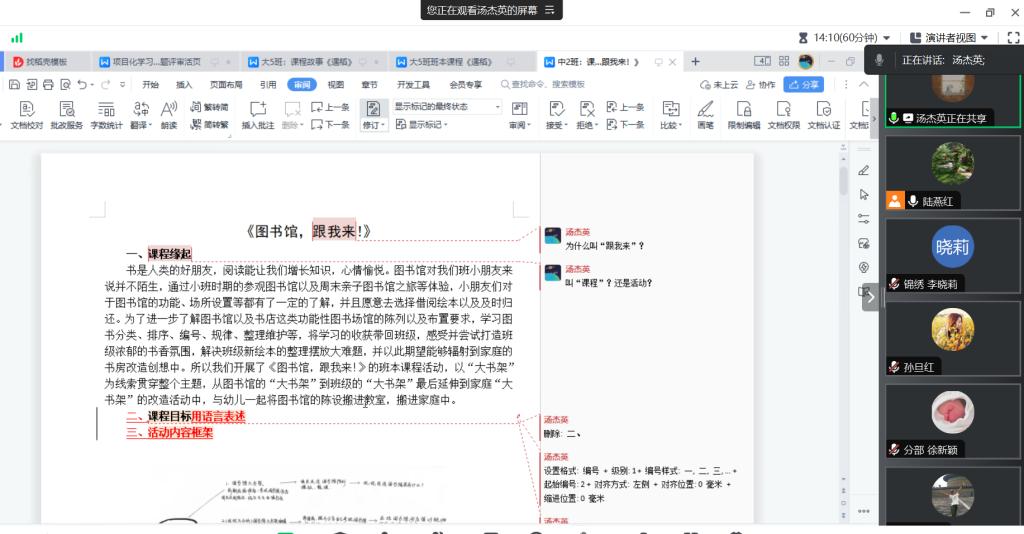This screenshot has height=534, width=1024.
Task: Click the Redo arrow icon
Action: coord(105,84)
